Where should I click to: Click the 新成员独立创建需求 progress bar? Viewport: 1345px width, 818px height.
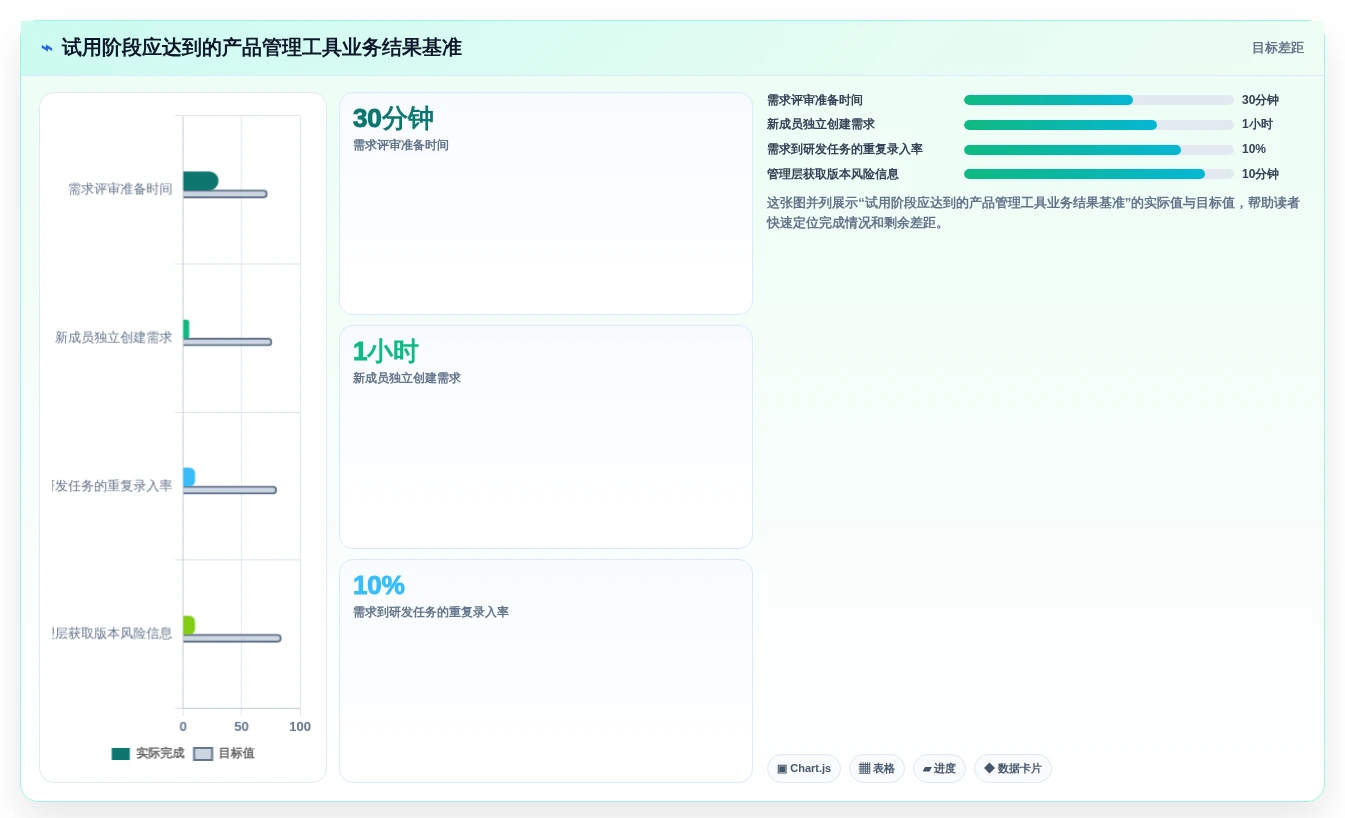pyautogui.click(x=1099, y=125)
